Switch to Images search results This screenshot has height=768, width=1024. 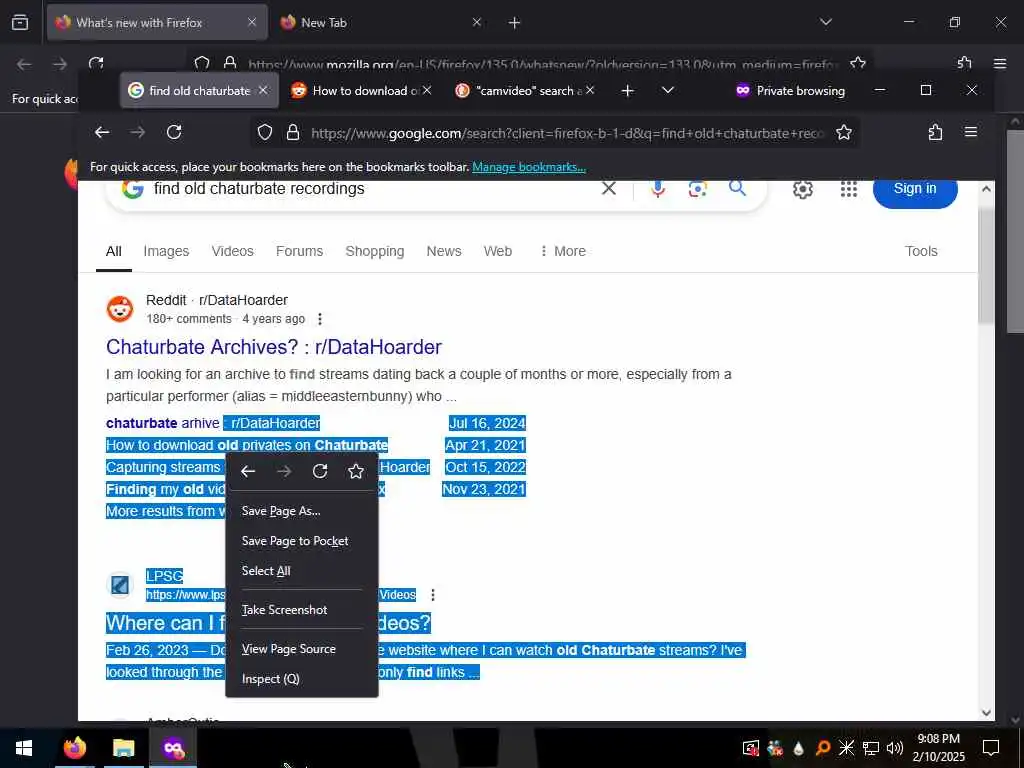(166, 251)
